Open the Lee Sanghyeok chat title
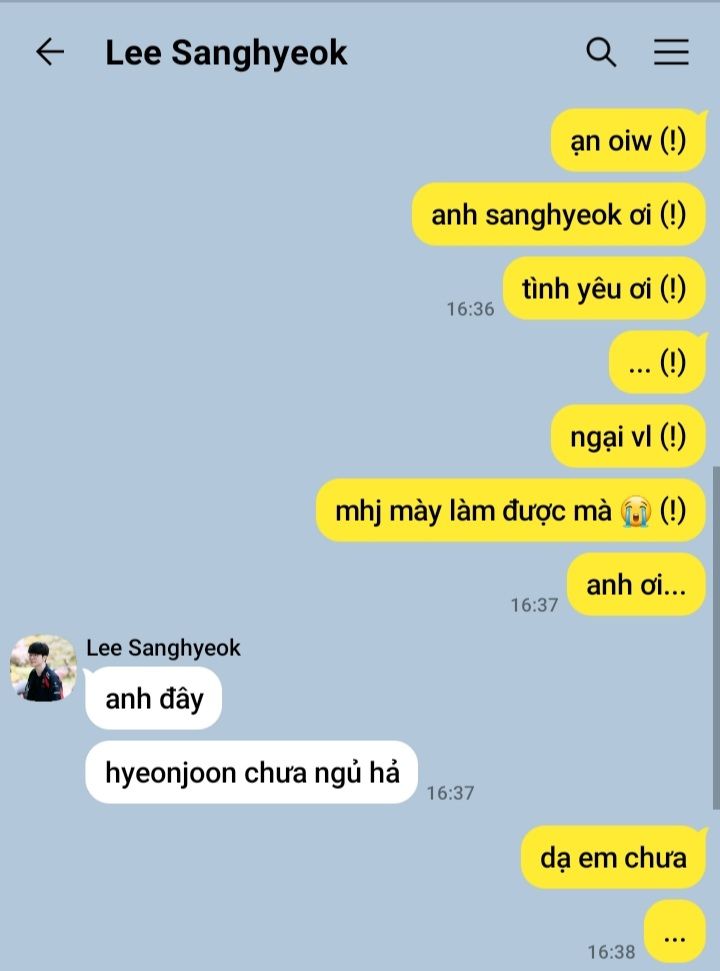 point(226,53)
